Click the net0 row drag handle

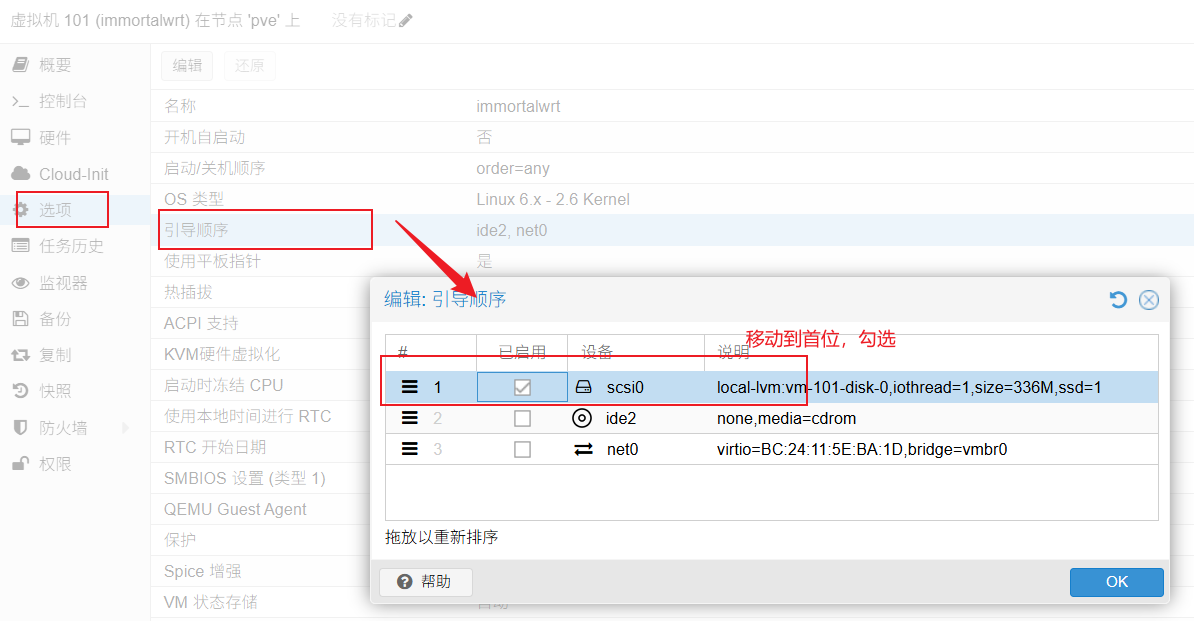(x=410, y=450)
